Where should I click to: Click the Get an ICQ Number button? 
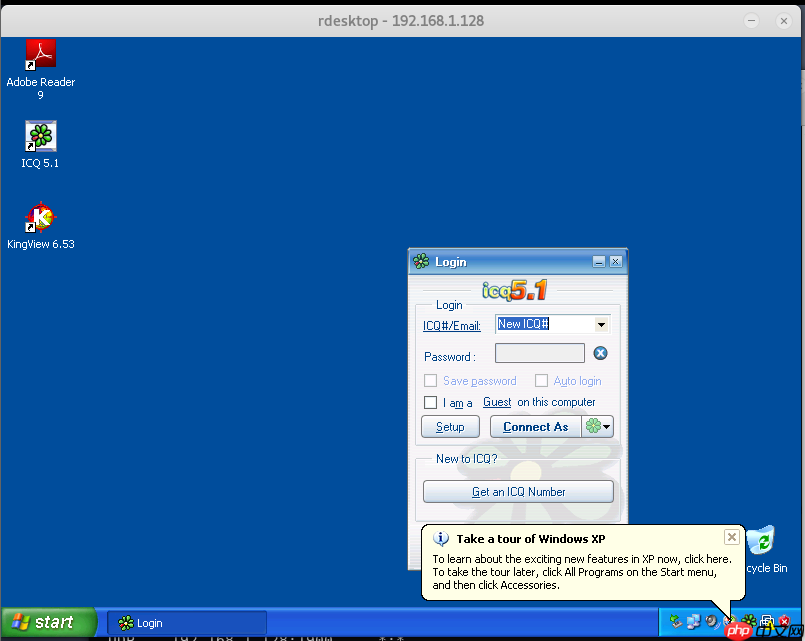[518, 492]
